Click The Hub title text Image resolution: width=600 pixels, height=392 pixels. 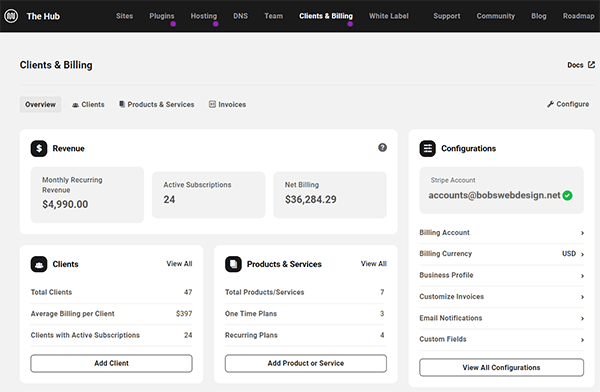click(43, 16)
